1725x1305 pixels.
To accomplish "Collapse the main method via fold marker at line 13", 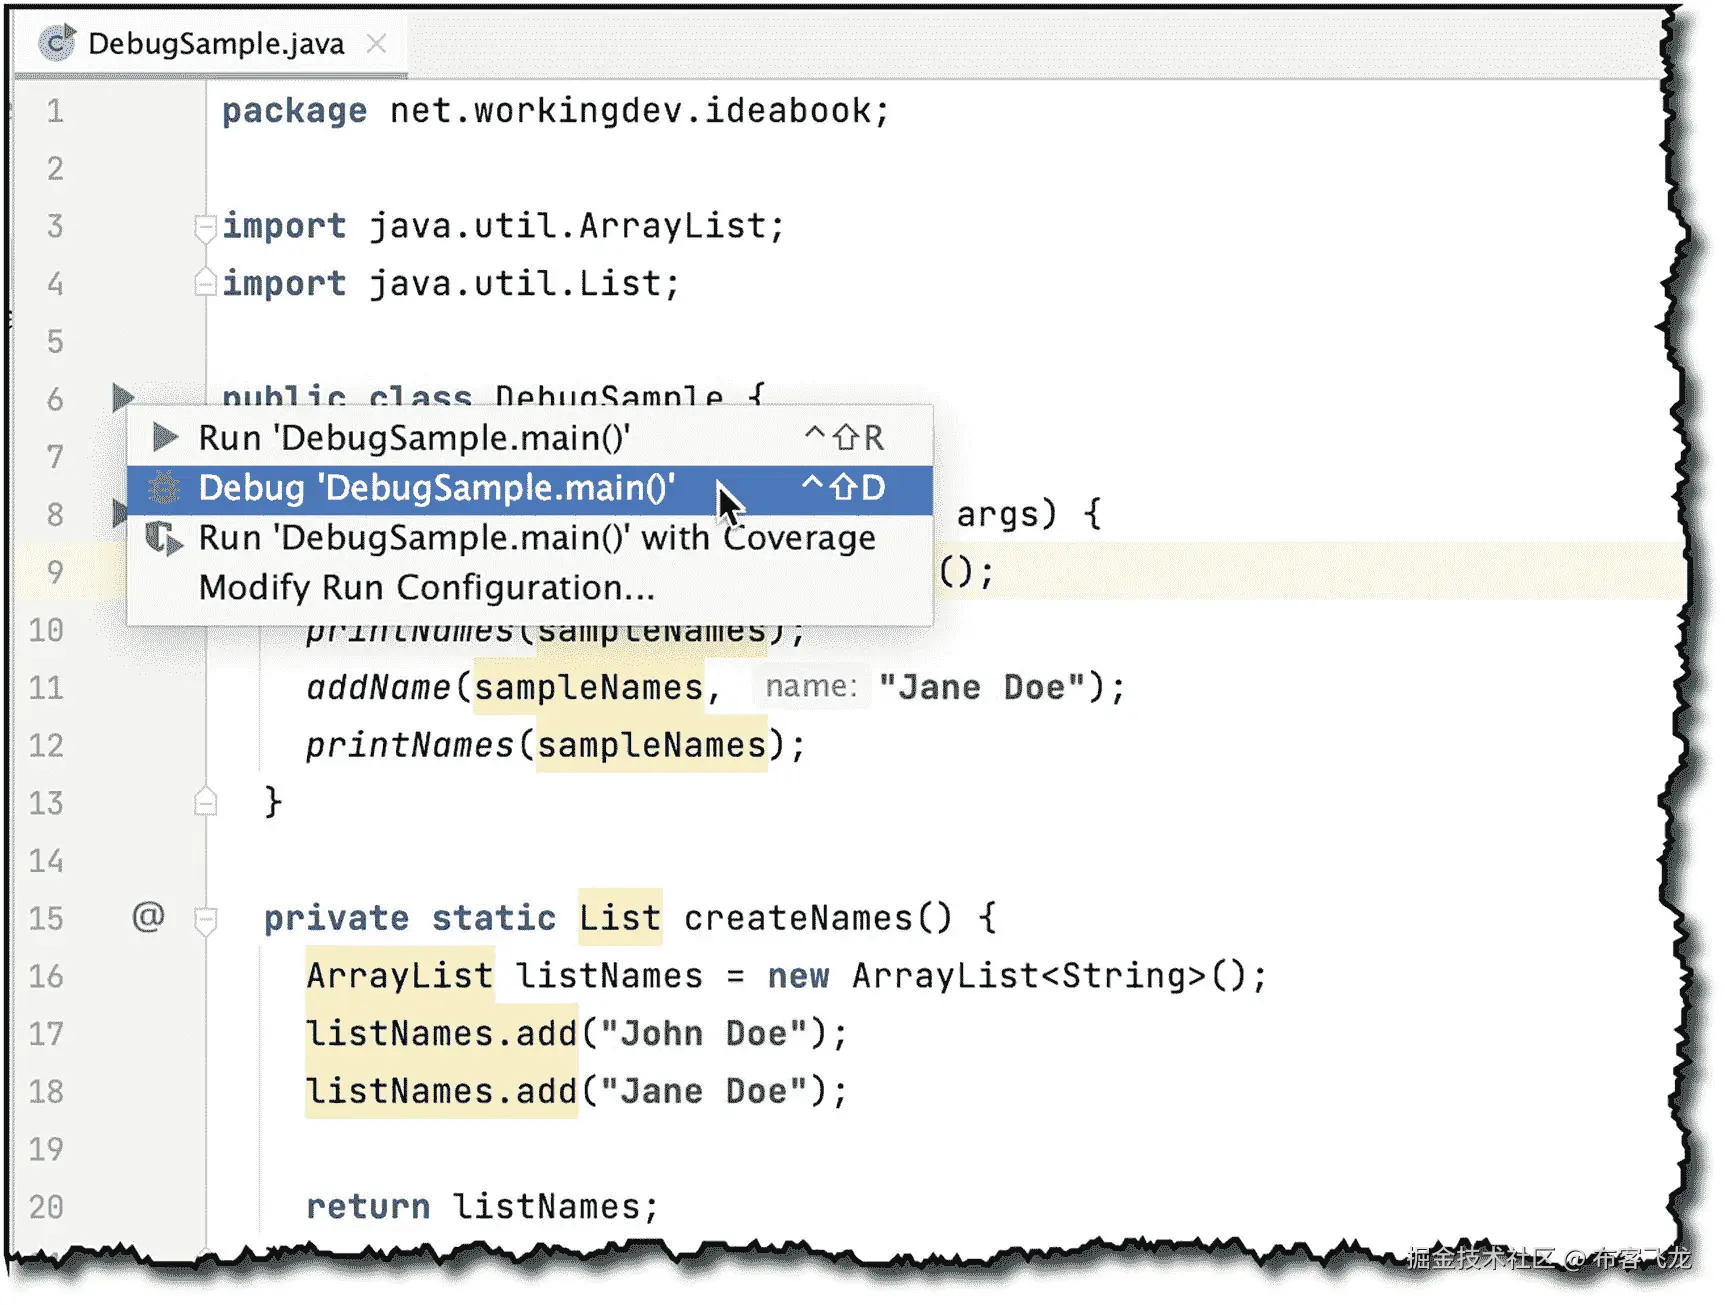I will pos(206,801).
